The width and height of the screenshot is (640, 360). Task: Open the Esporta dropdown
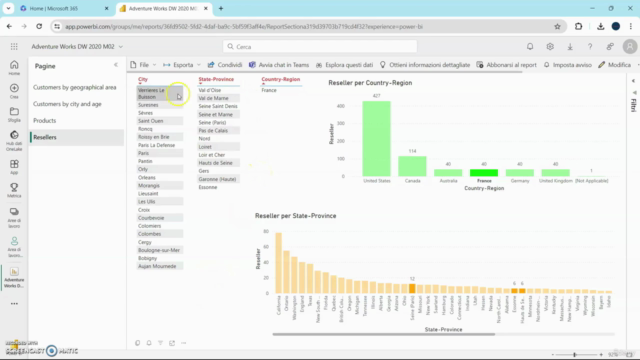pyautogui.click(x=182, y=65)
